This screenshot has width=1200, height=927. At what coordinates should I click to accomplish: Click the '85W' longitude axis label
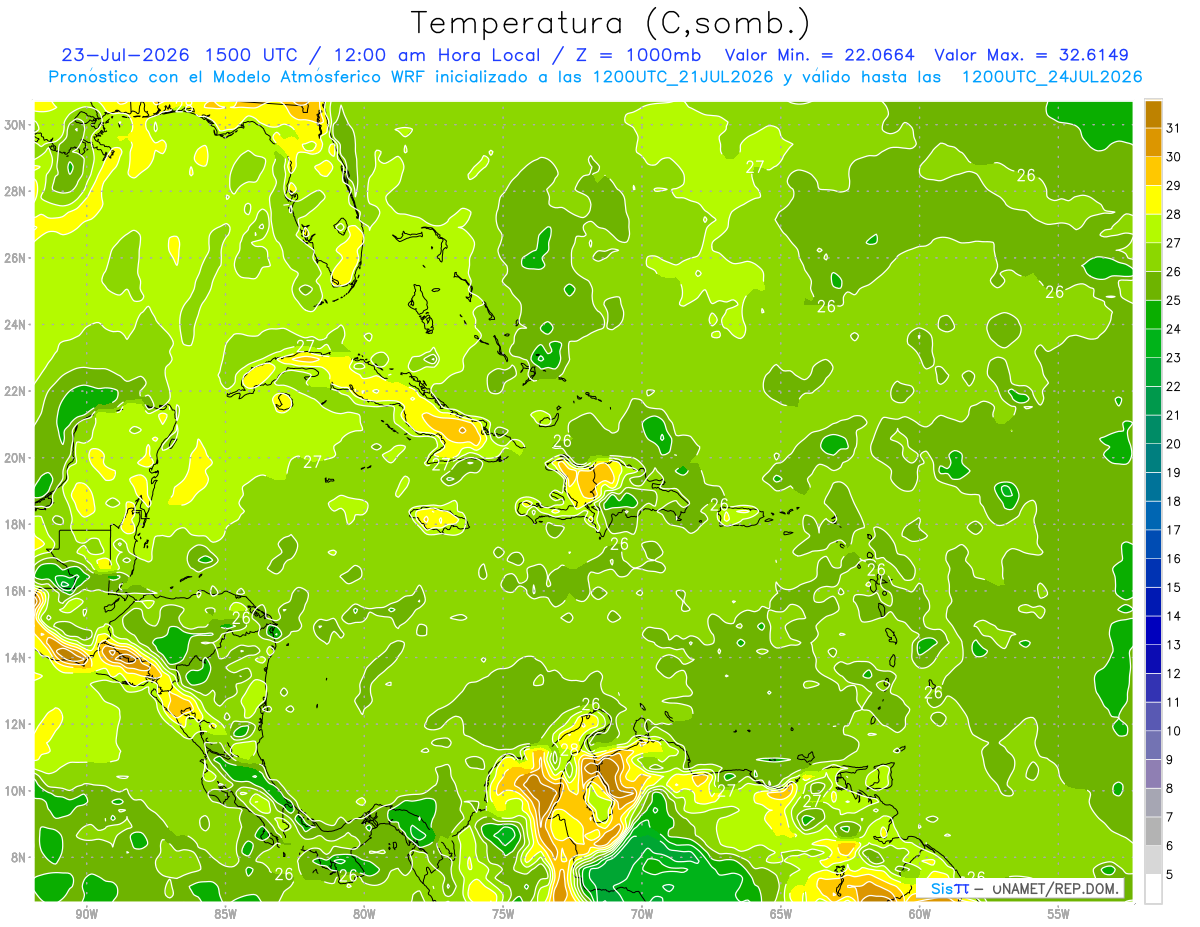tap(225, 914)
